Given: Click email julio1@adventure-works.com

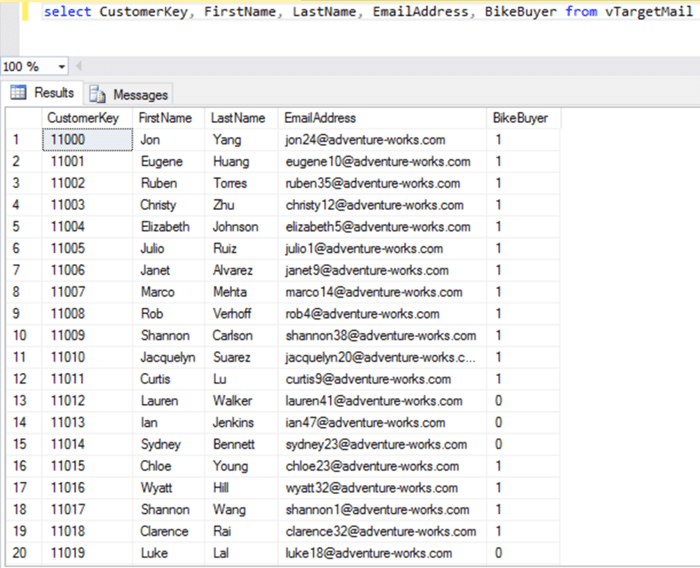Looking at the screenshot, I should 364,249.
